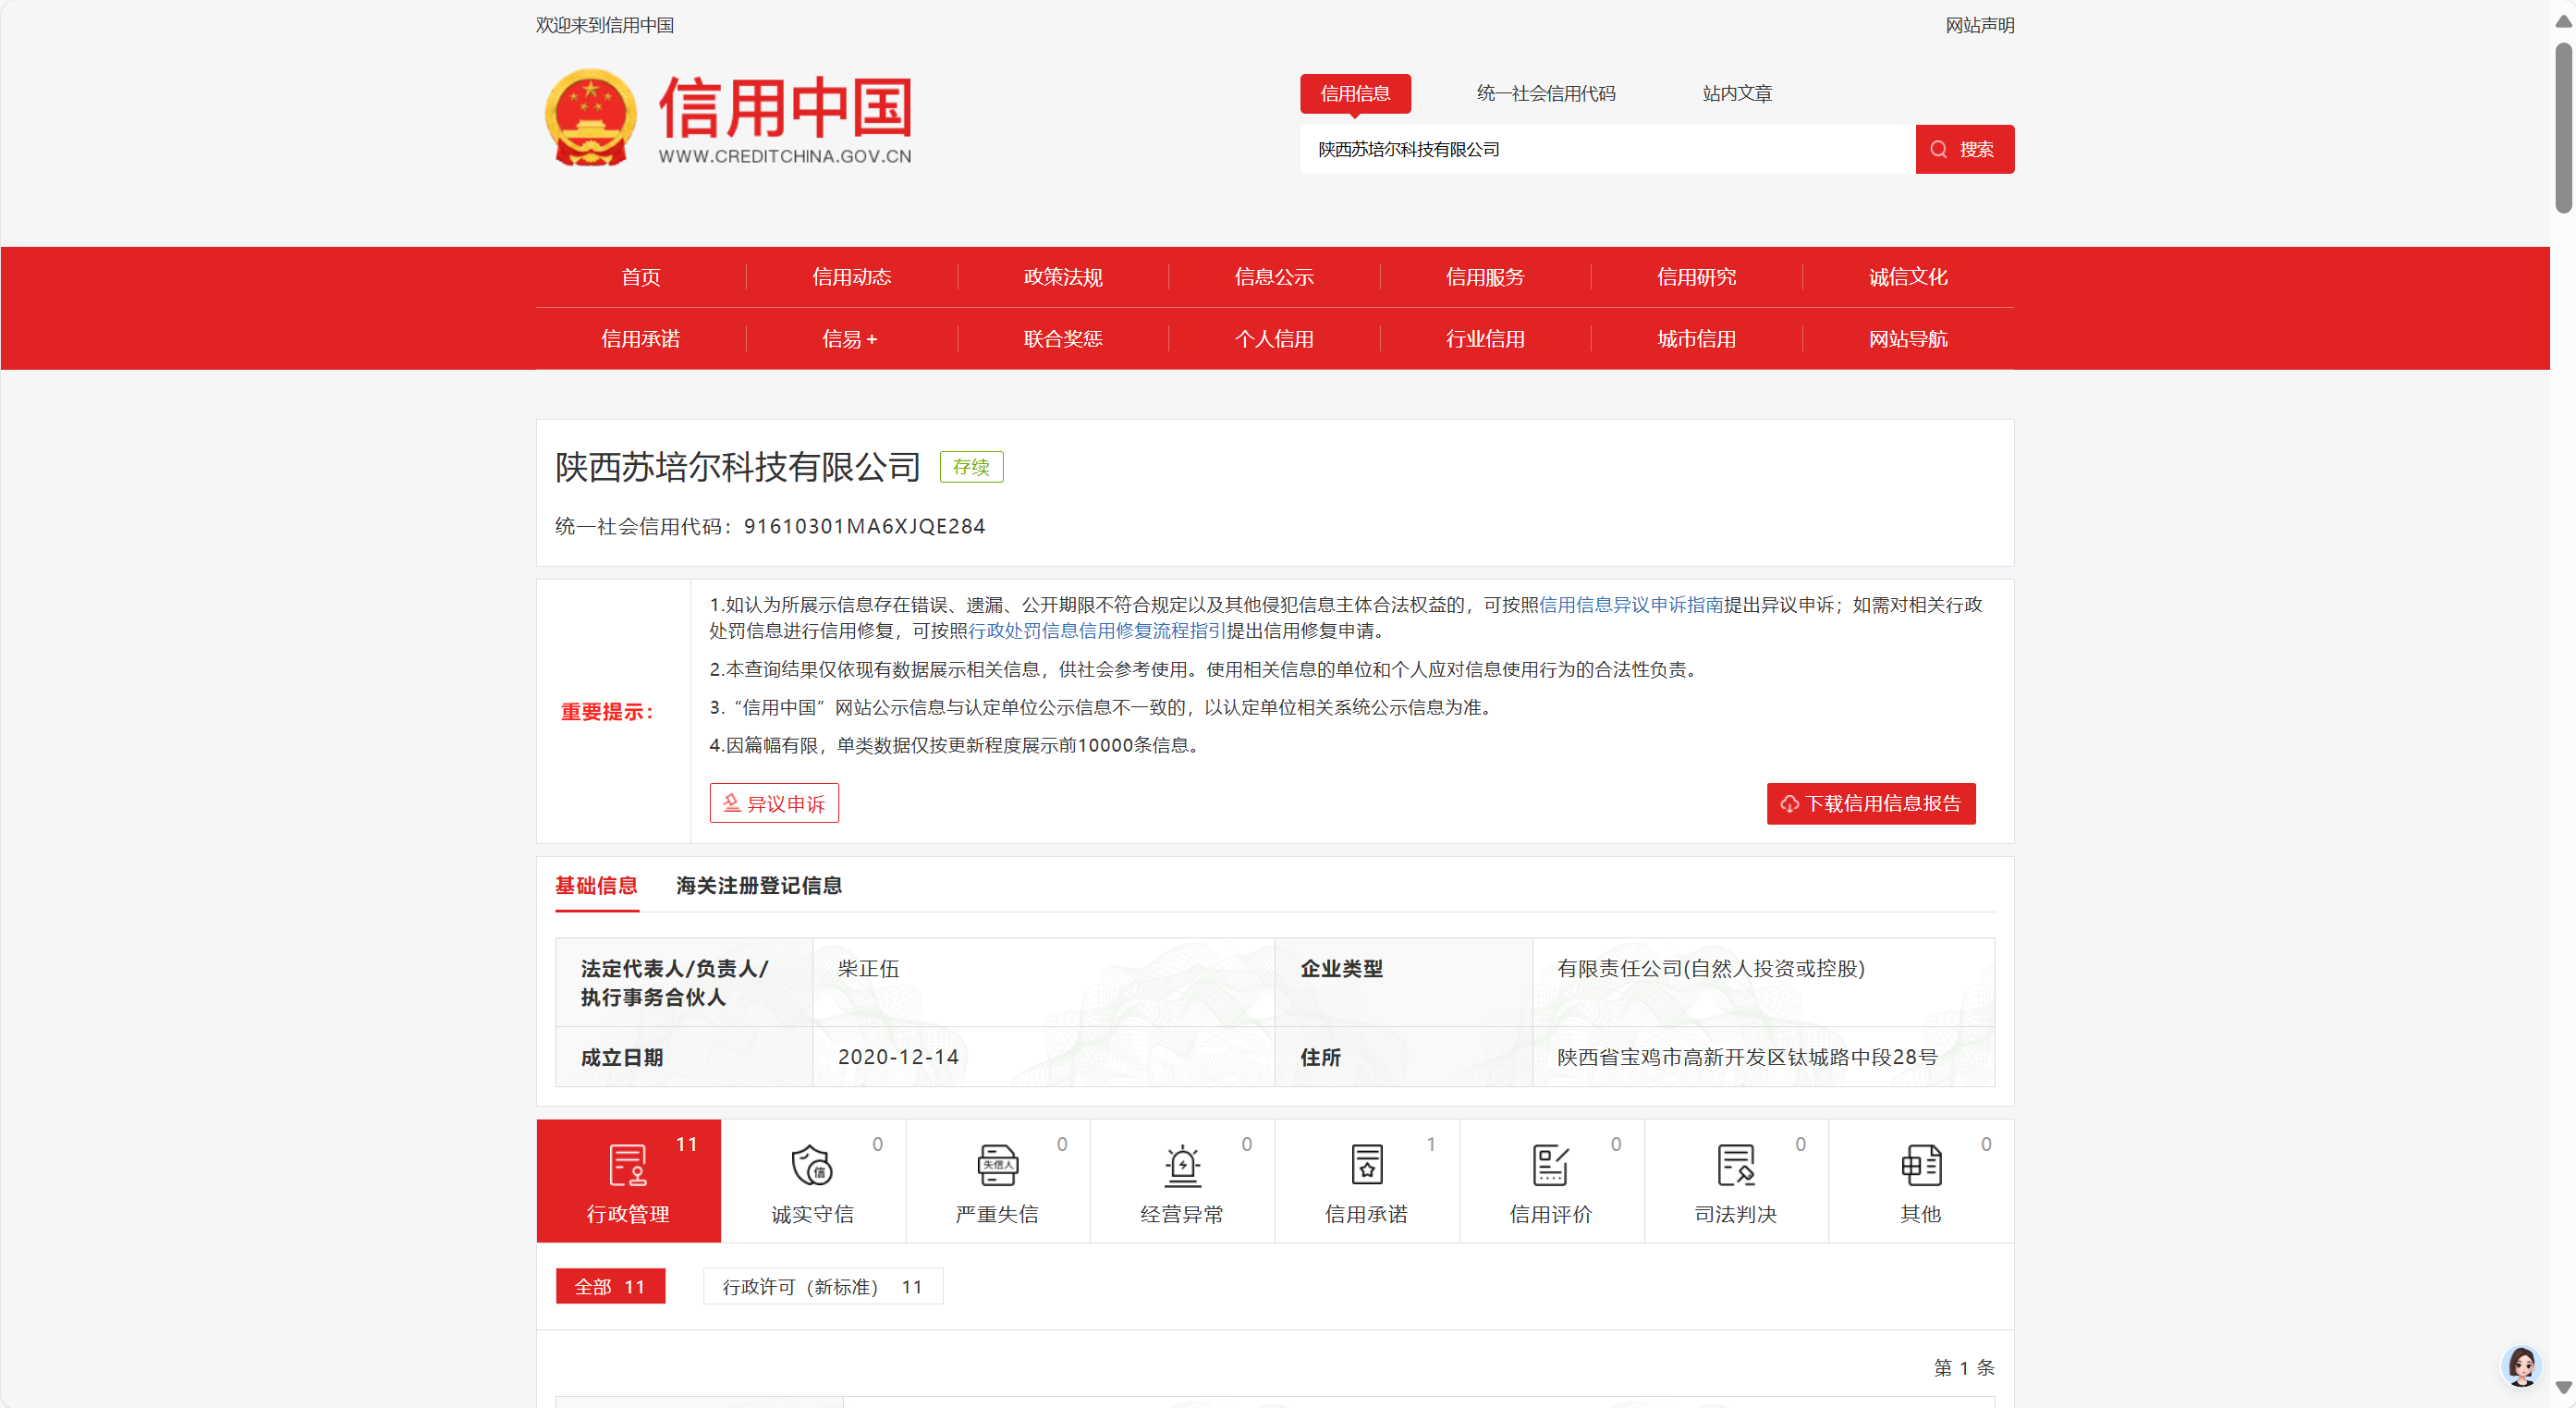The height and width of the screenshot is (1408, 2576).
Task: Click company title 陕西苏培尔科技有限公司 heading
Action: tap(737, 467)
